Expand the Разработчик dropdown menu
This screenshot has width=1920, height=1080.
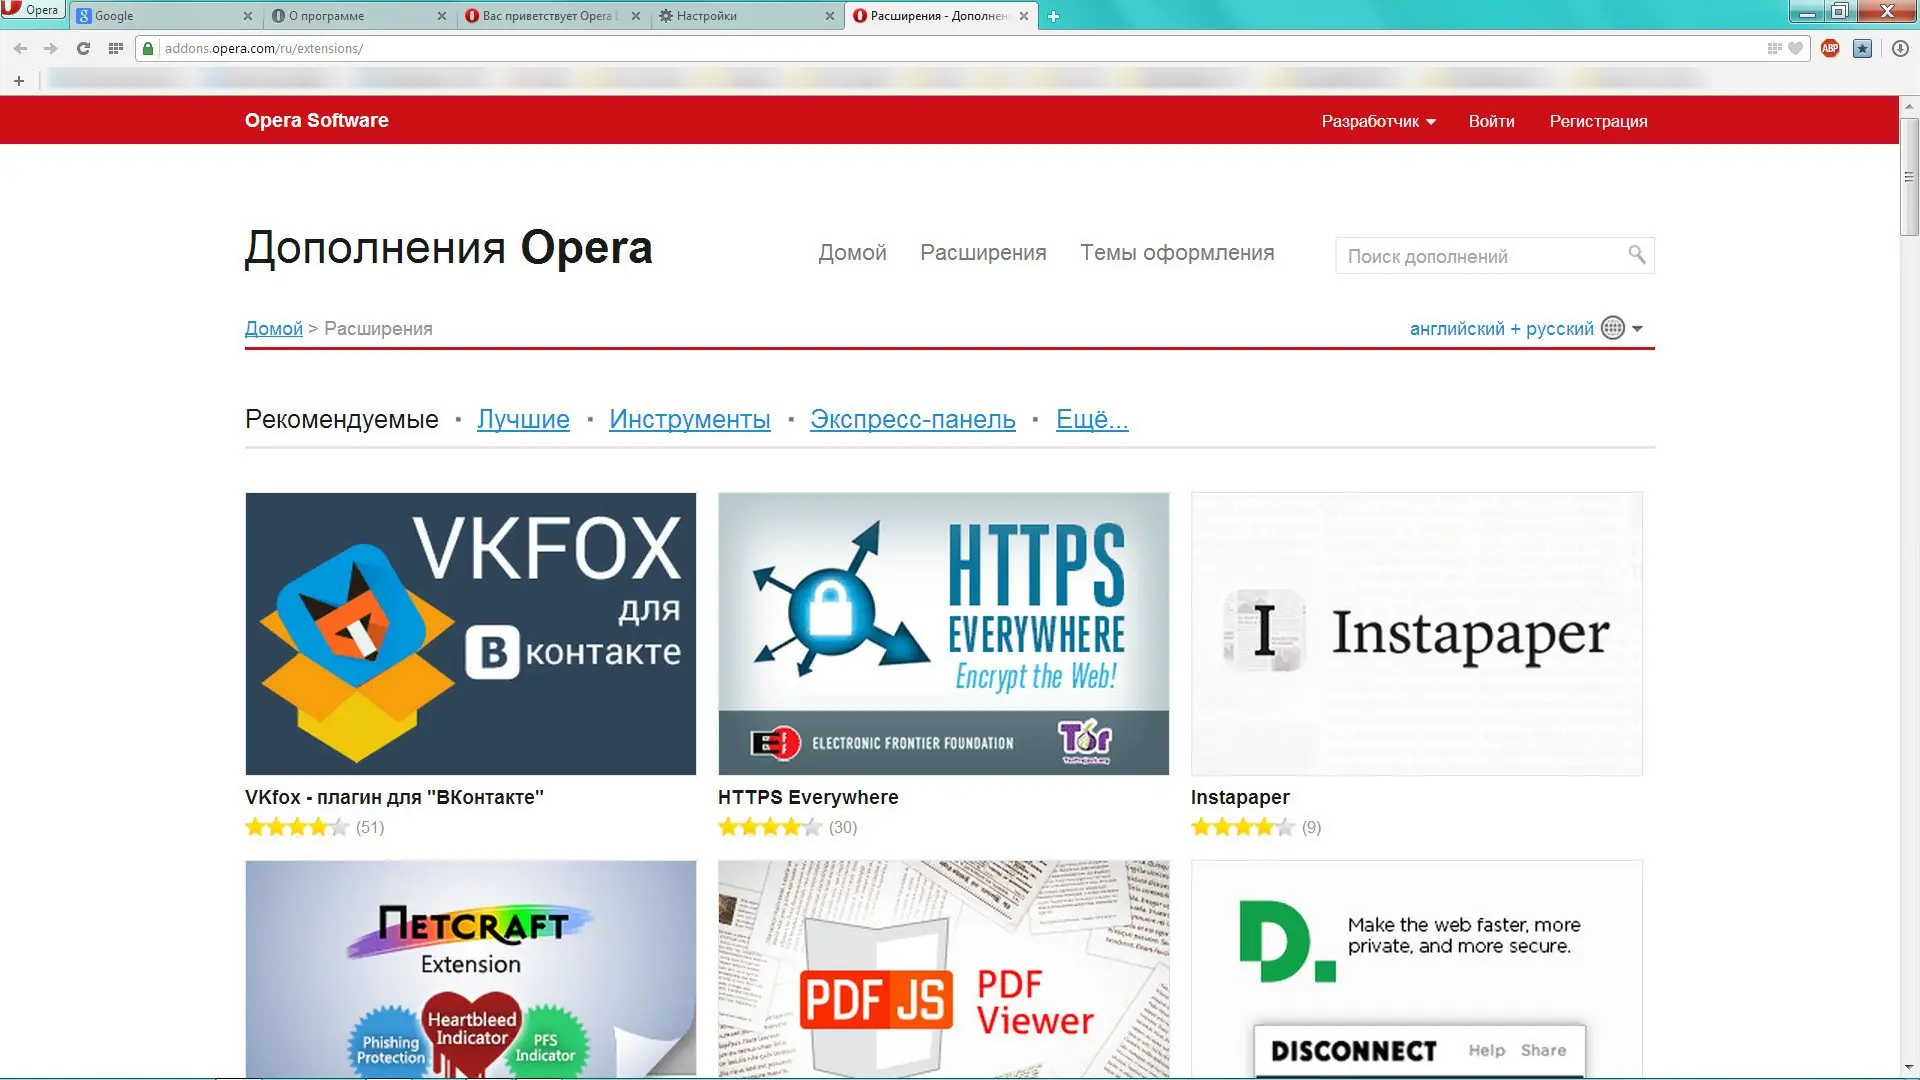[1378, 121]
